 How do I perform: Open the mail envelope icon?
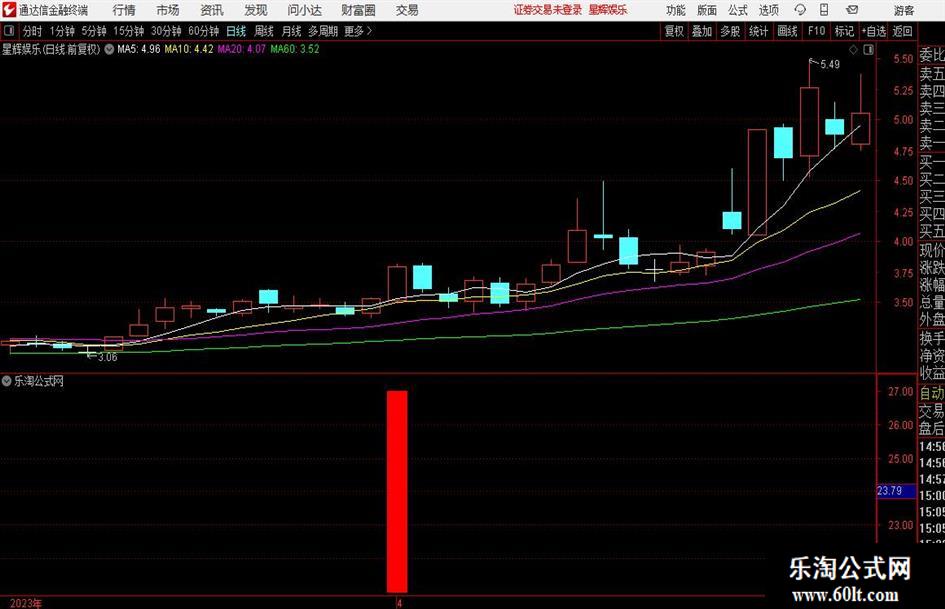coord(852,10)
